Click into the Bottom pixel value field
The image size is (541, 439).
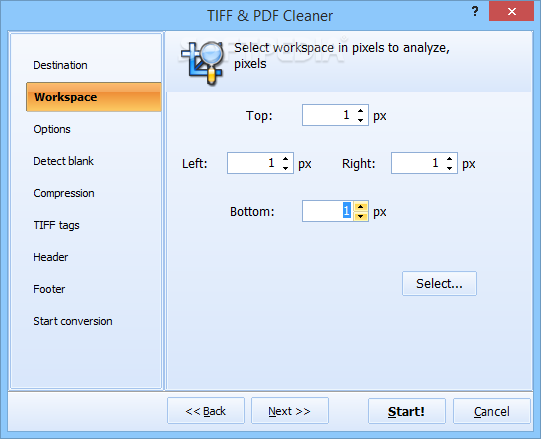click(327, 211)
